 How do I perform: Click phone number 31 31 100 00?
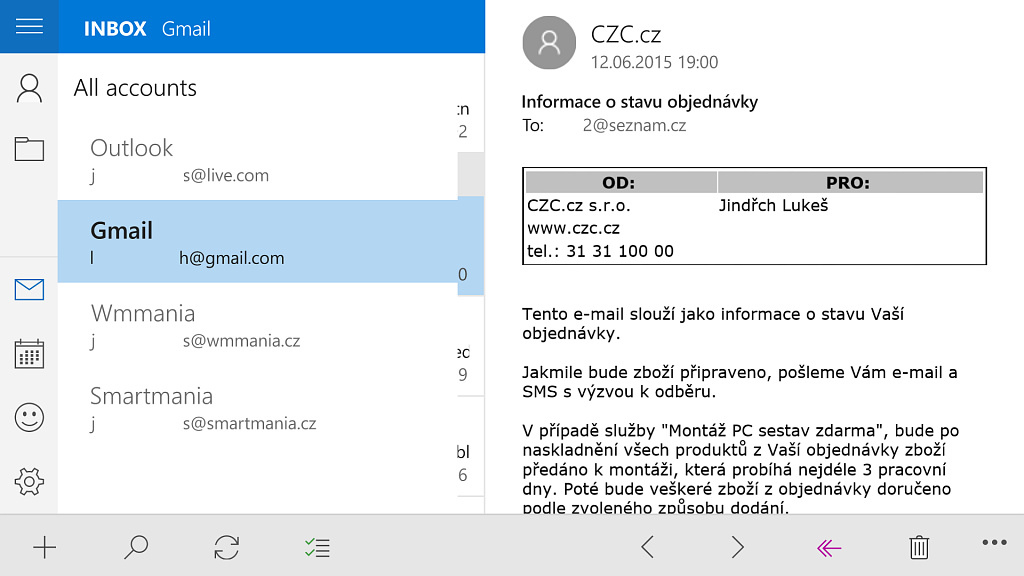[x=620, y=251]
